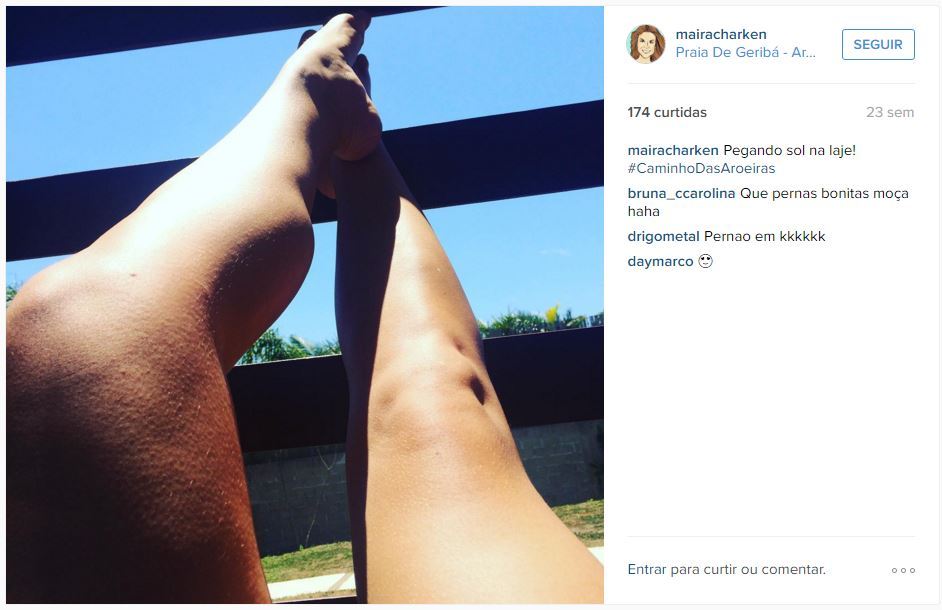Open the #CaminhoDasAroeiras hashtag
This screenshot has width=942, height=610.
point(701,168)
